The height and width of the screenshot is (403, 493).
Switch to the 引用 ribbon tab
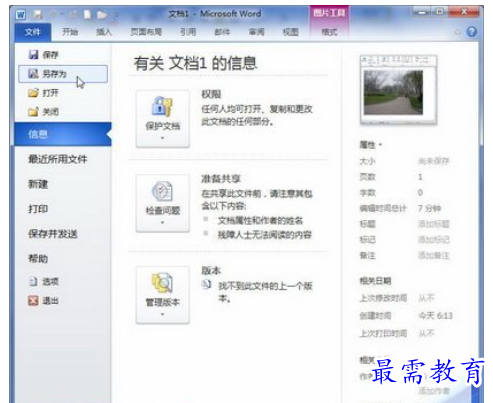point(188,32)
